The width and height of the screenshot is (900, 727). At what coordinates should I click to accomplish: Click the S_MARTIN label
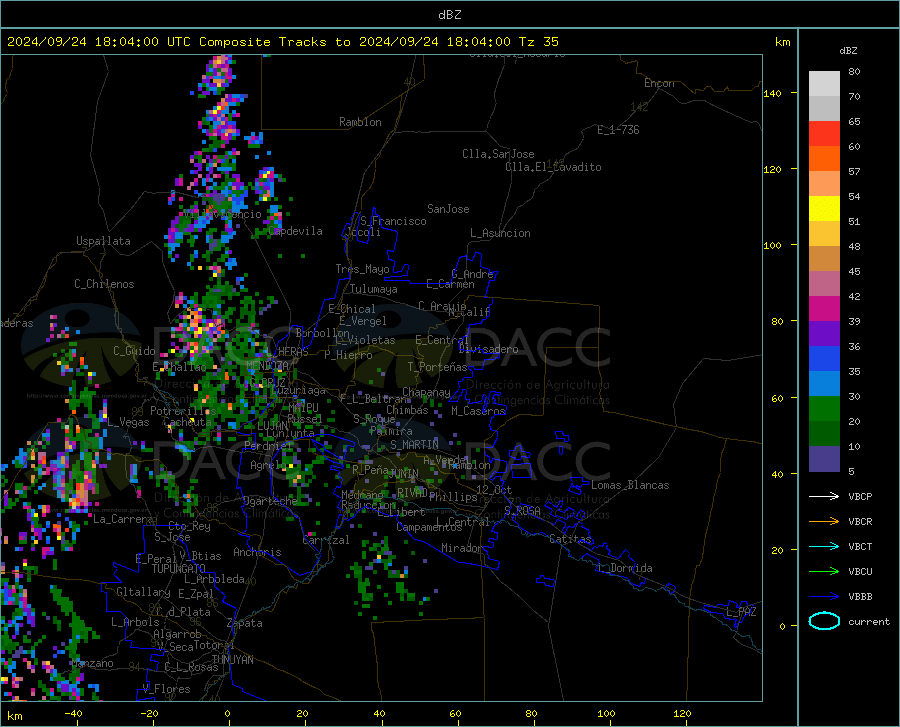click(414, 445)
